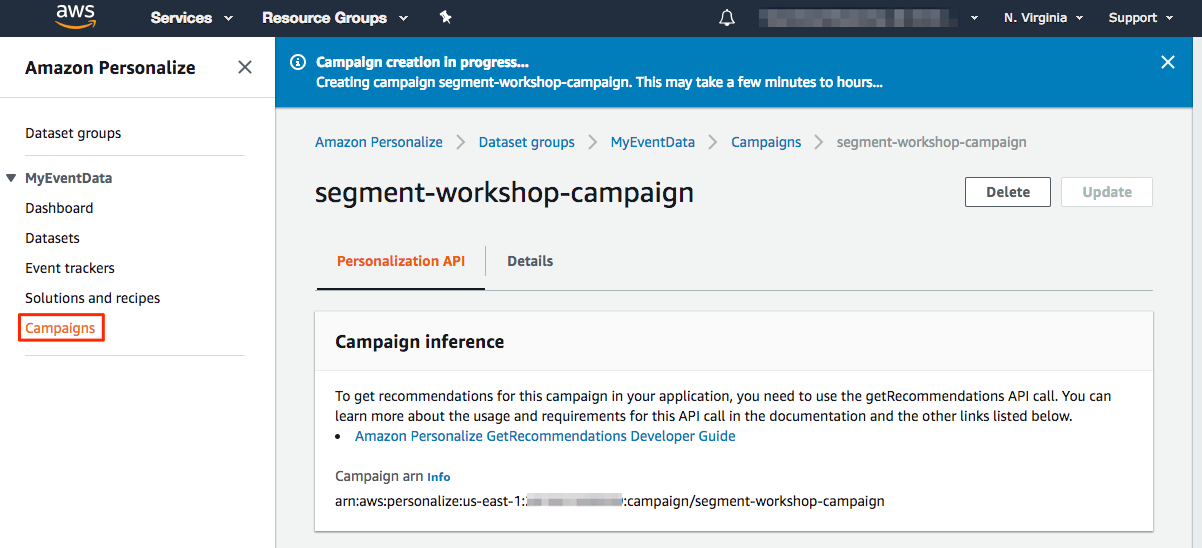Viewport: 1202px width, 548px height.
Task: Go to Dataset groups in breadcrumb
Action: pyautogui.click(x=526, y=142)
